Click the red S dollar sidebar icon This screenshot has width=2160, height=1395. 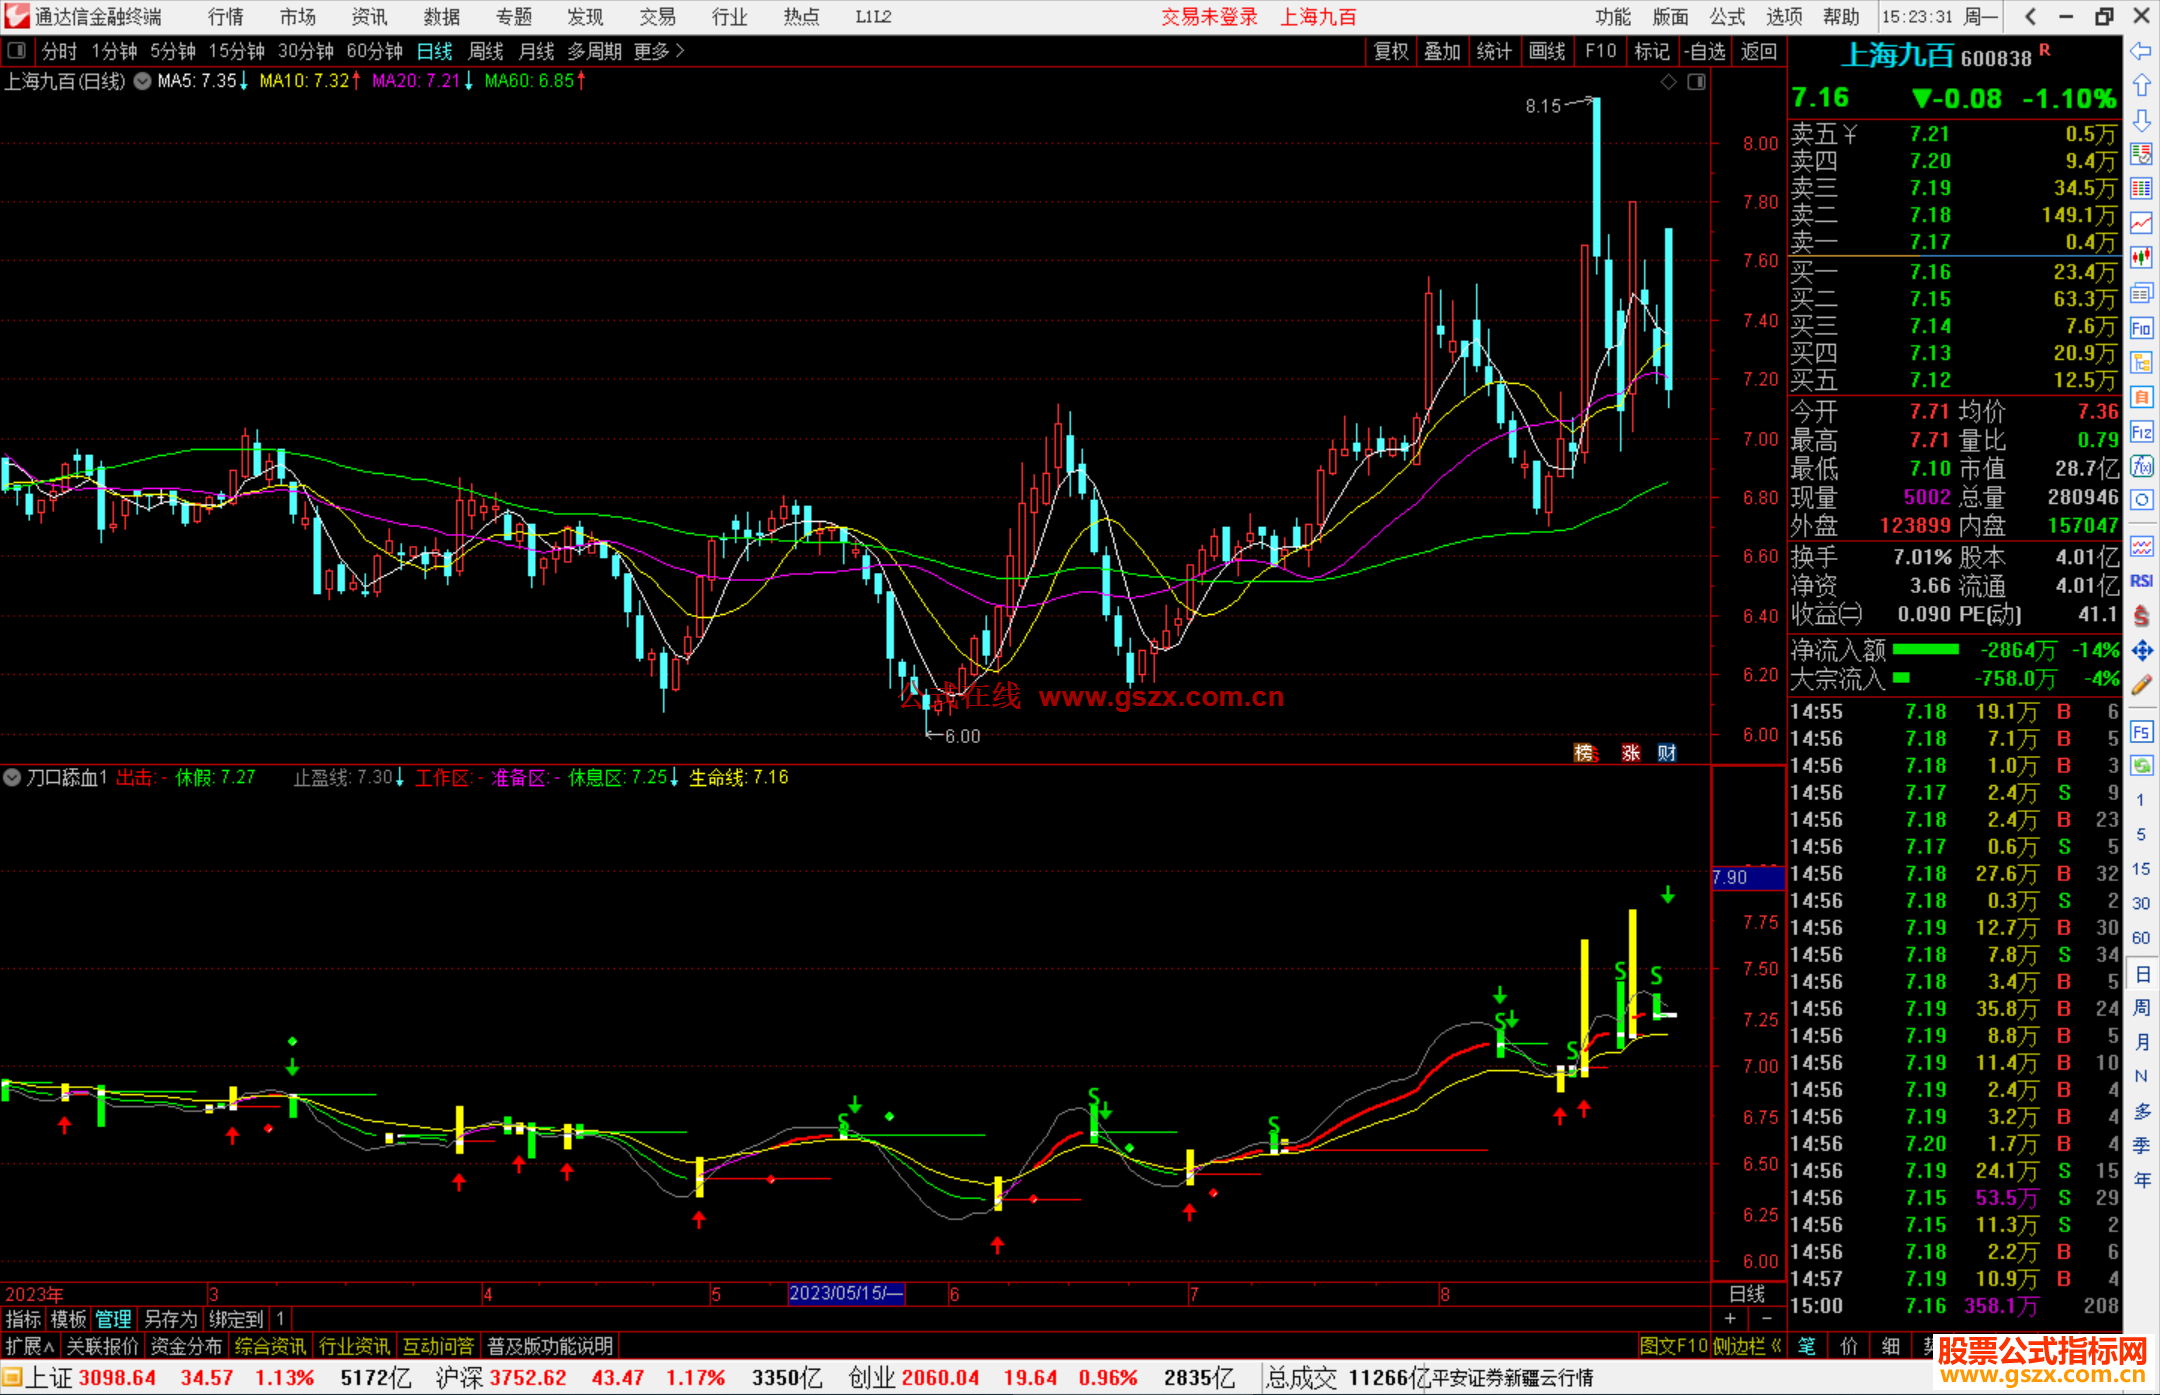click(x=2141, y=616)
